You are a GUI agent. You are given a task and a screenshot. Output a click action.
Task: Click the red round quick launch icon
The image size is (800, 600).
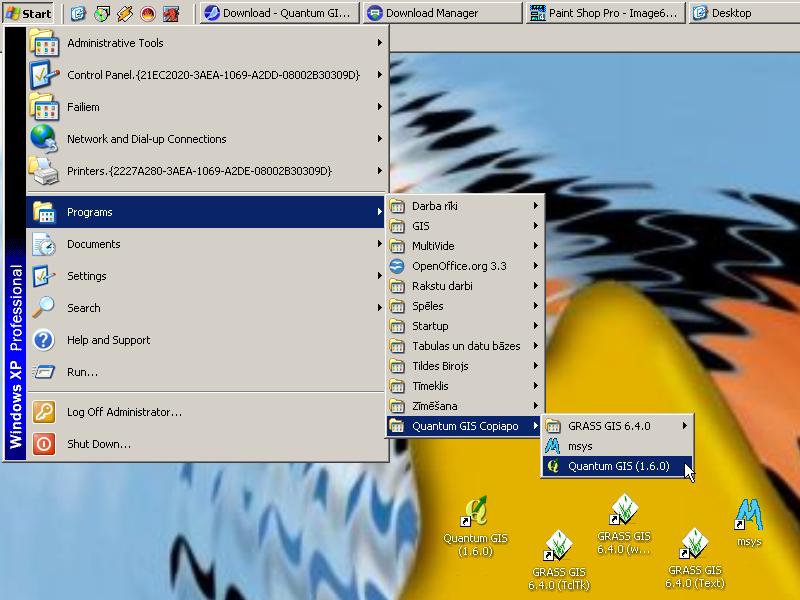tap(147, 13)
